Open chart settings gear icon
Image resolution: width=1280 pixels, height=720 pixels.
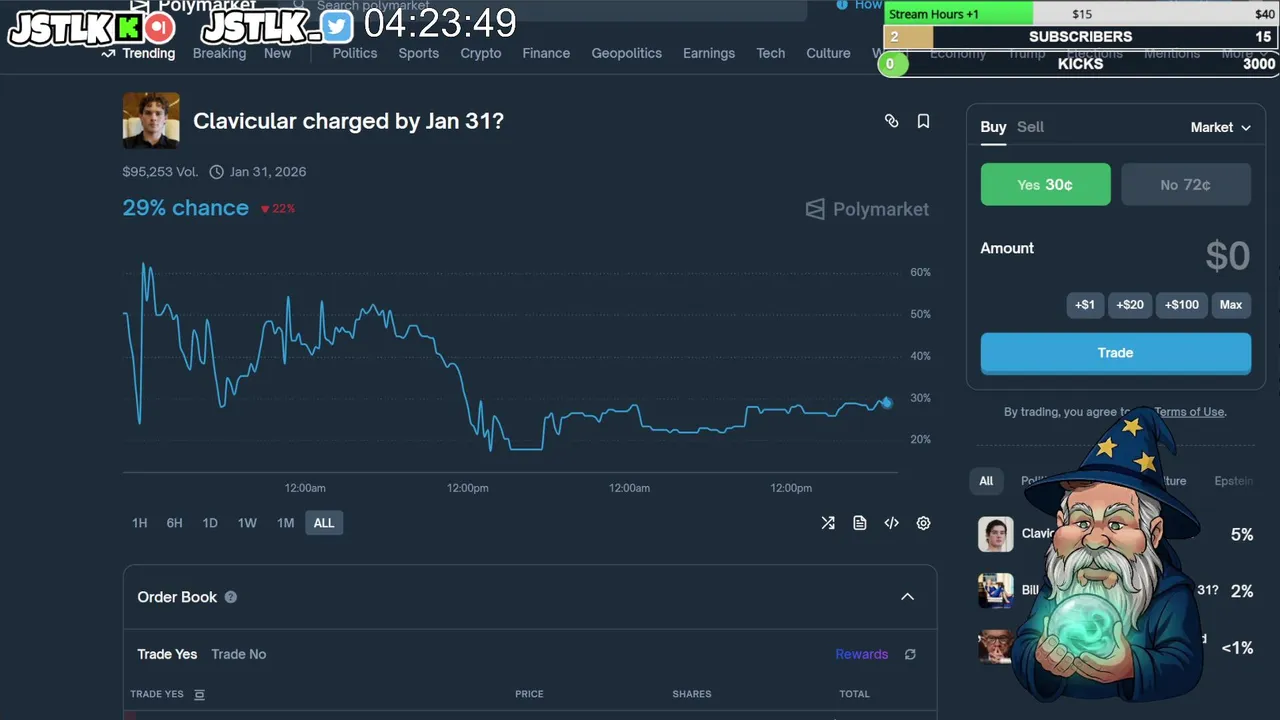click(x=924, y=523)
